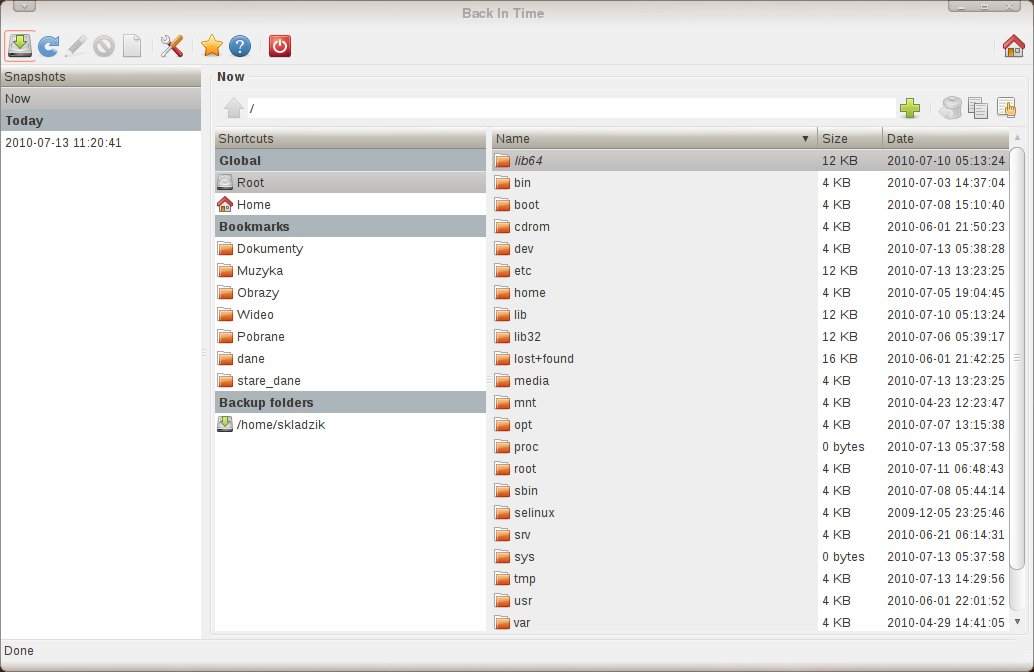The height and width of the screenshot is (672, 1034).
Task: Click the gold star icon
Action: 212,46
